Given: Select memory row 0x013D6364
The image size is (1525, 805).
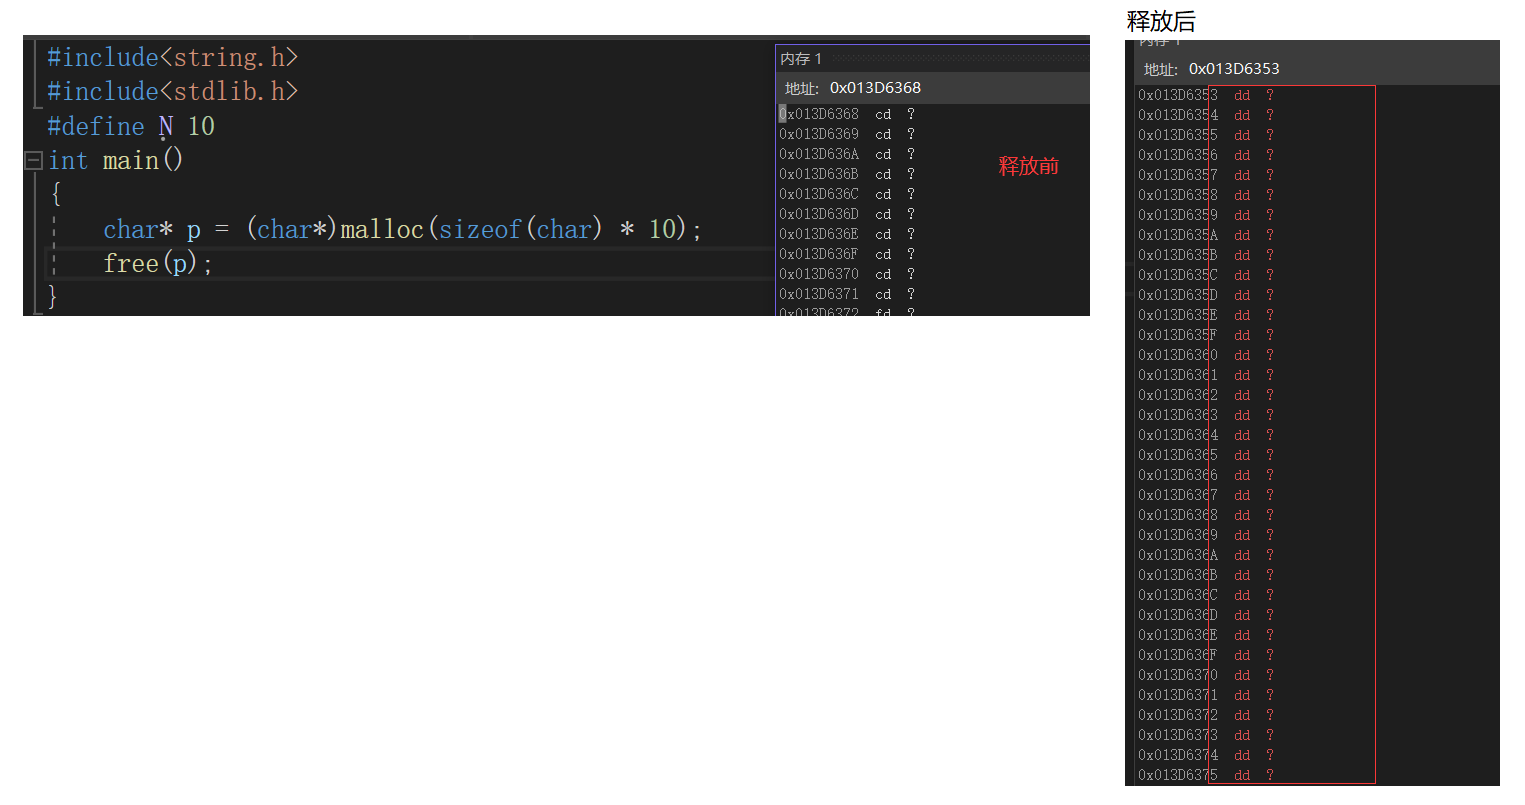Looking at the screenshot, I should (1206, 435).
